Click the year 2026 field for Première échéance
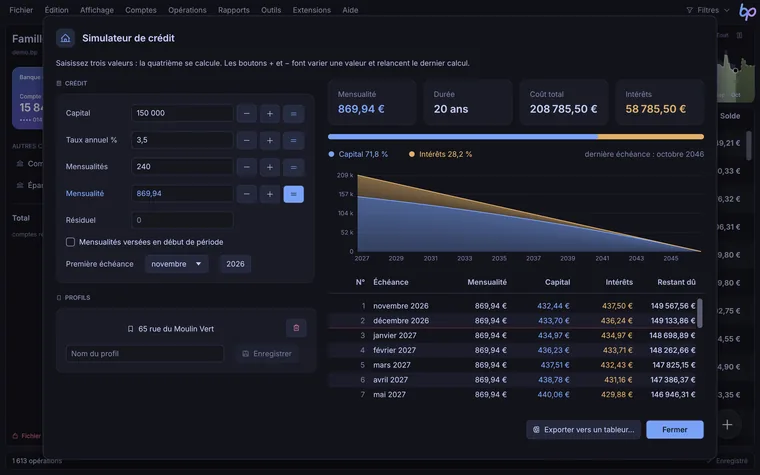 pos(235,264)
